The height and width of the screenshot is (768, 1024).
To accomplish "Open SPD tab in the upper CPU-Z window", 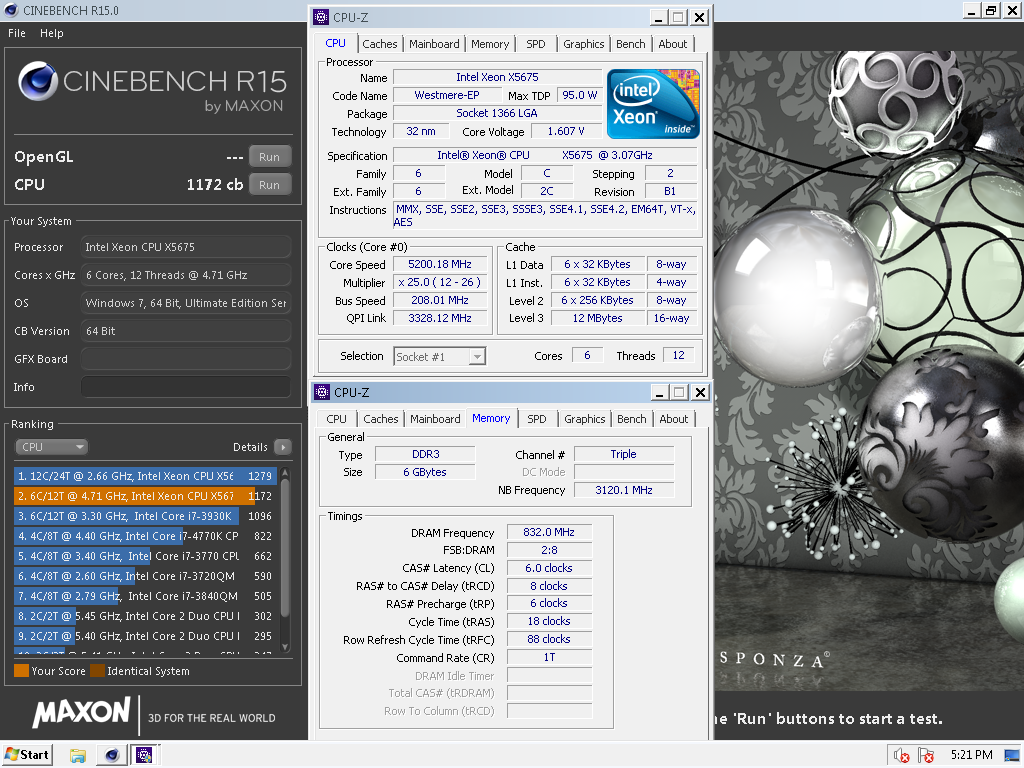I will coord(536,44).
